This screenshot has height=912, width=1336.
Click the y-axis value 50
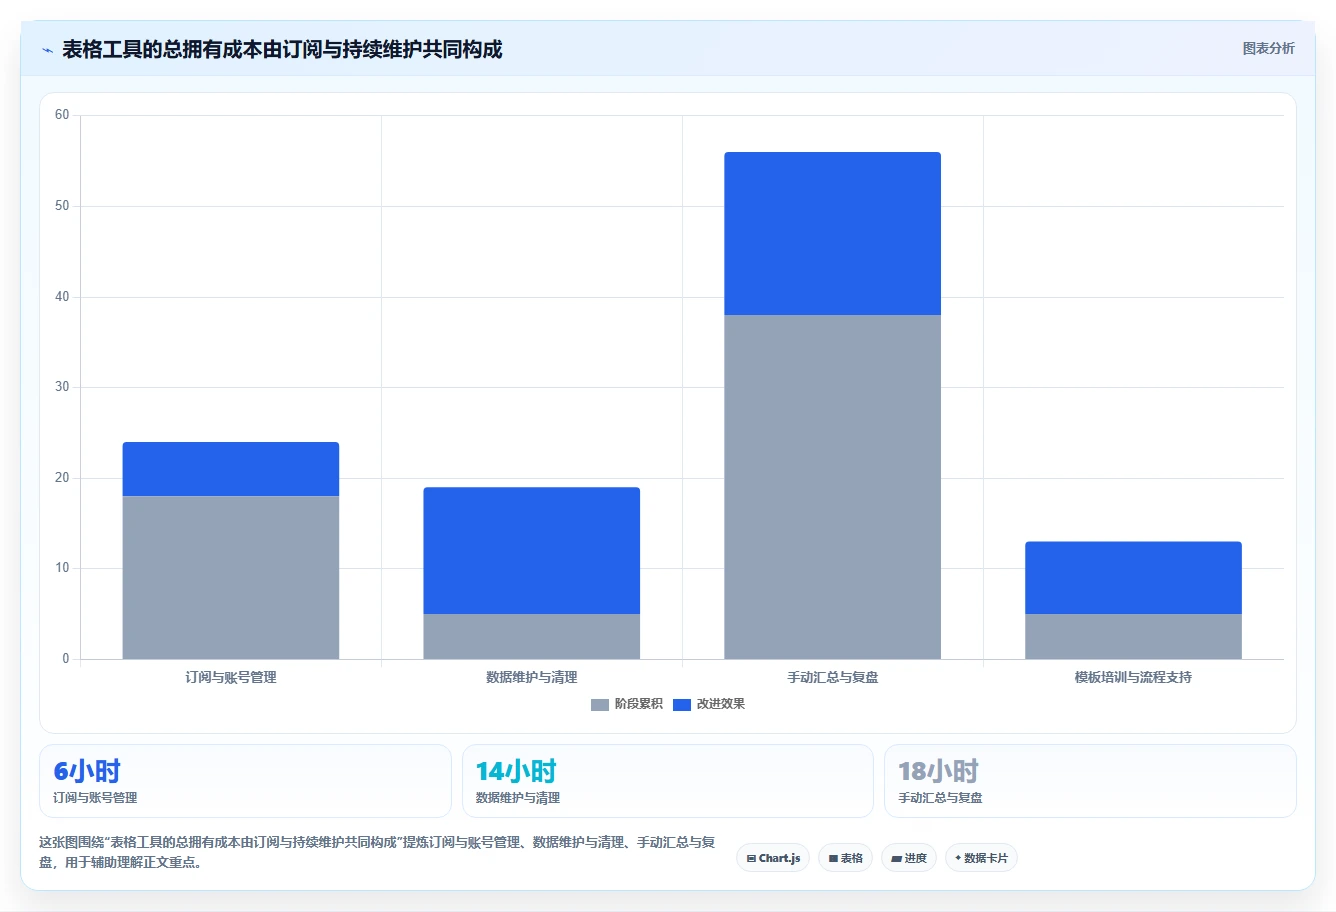62,206
